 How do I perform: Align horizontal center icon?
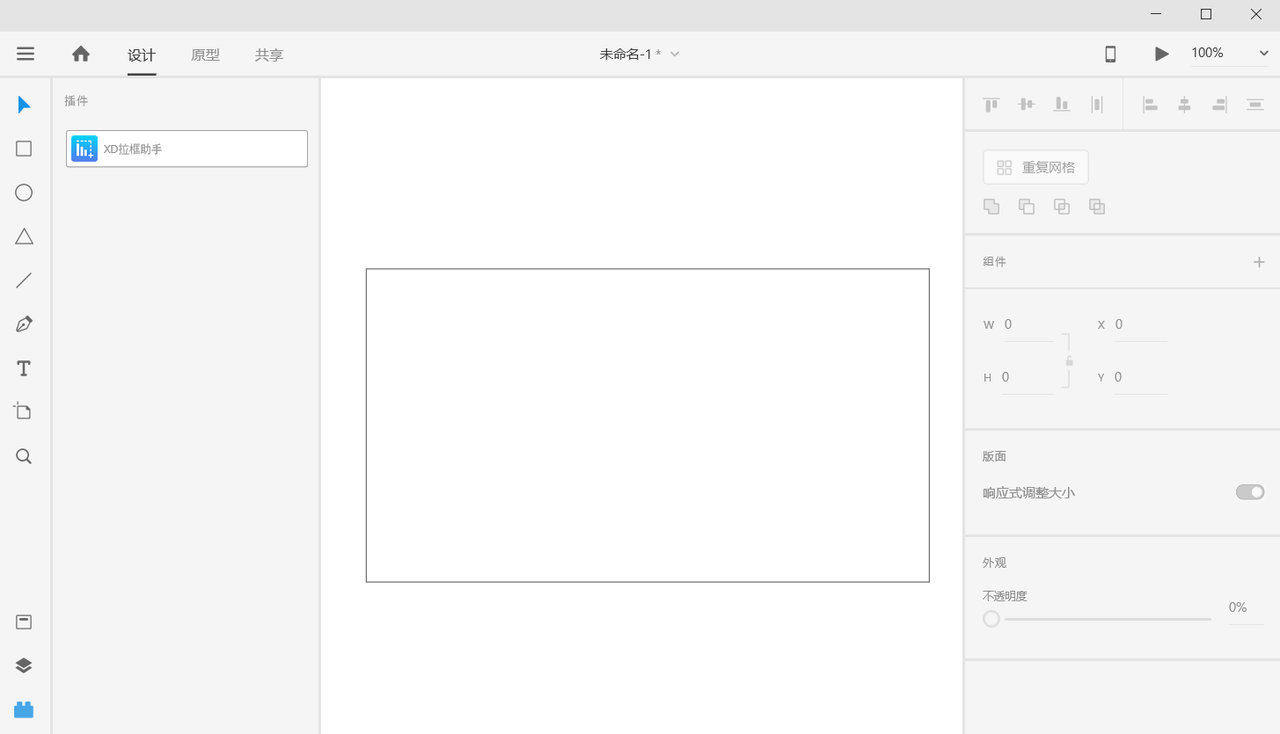(1185, 104)
